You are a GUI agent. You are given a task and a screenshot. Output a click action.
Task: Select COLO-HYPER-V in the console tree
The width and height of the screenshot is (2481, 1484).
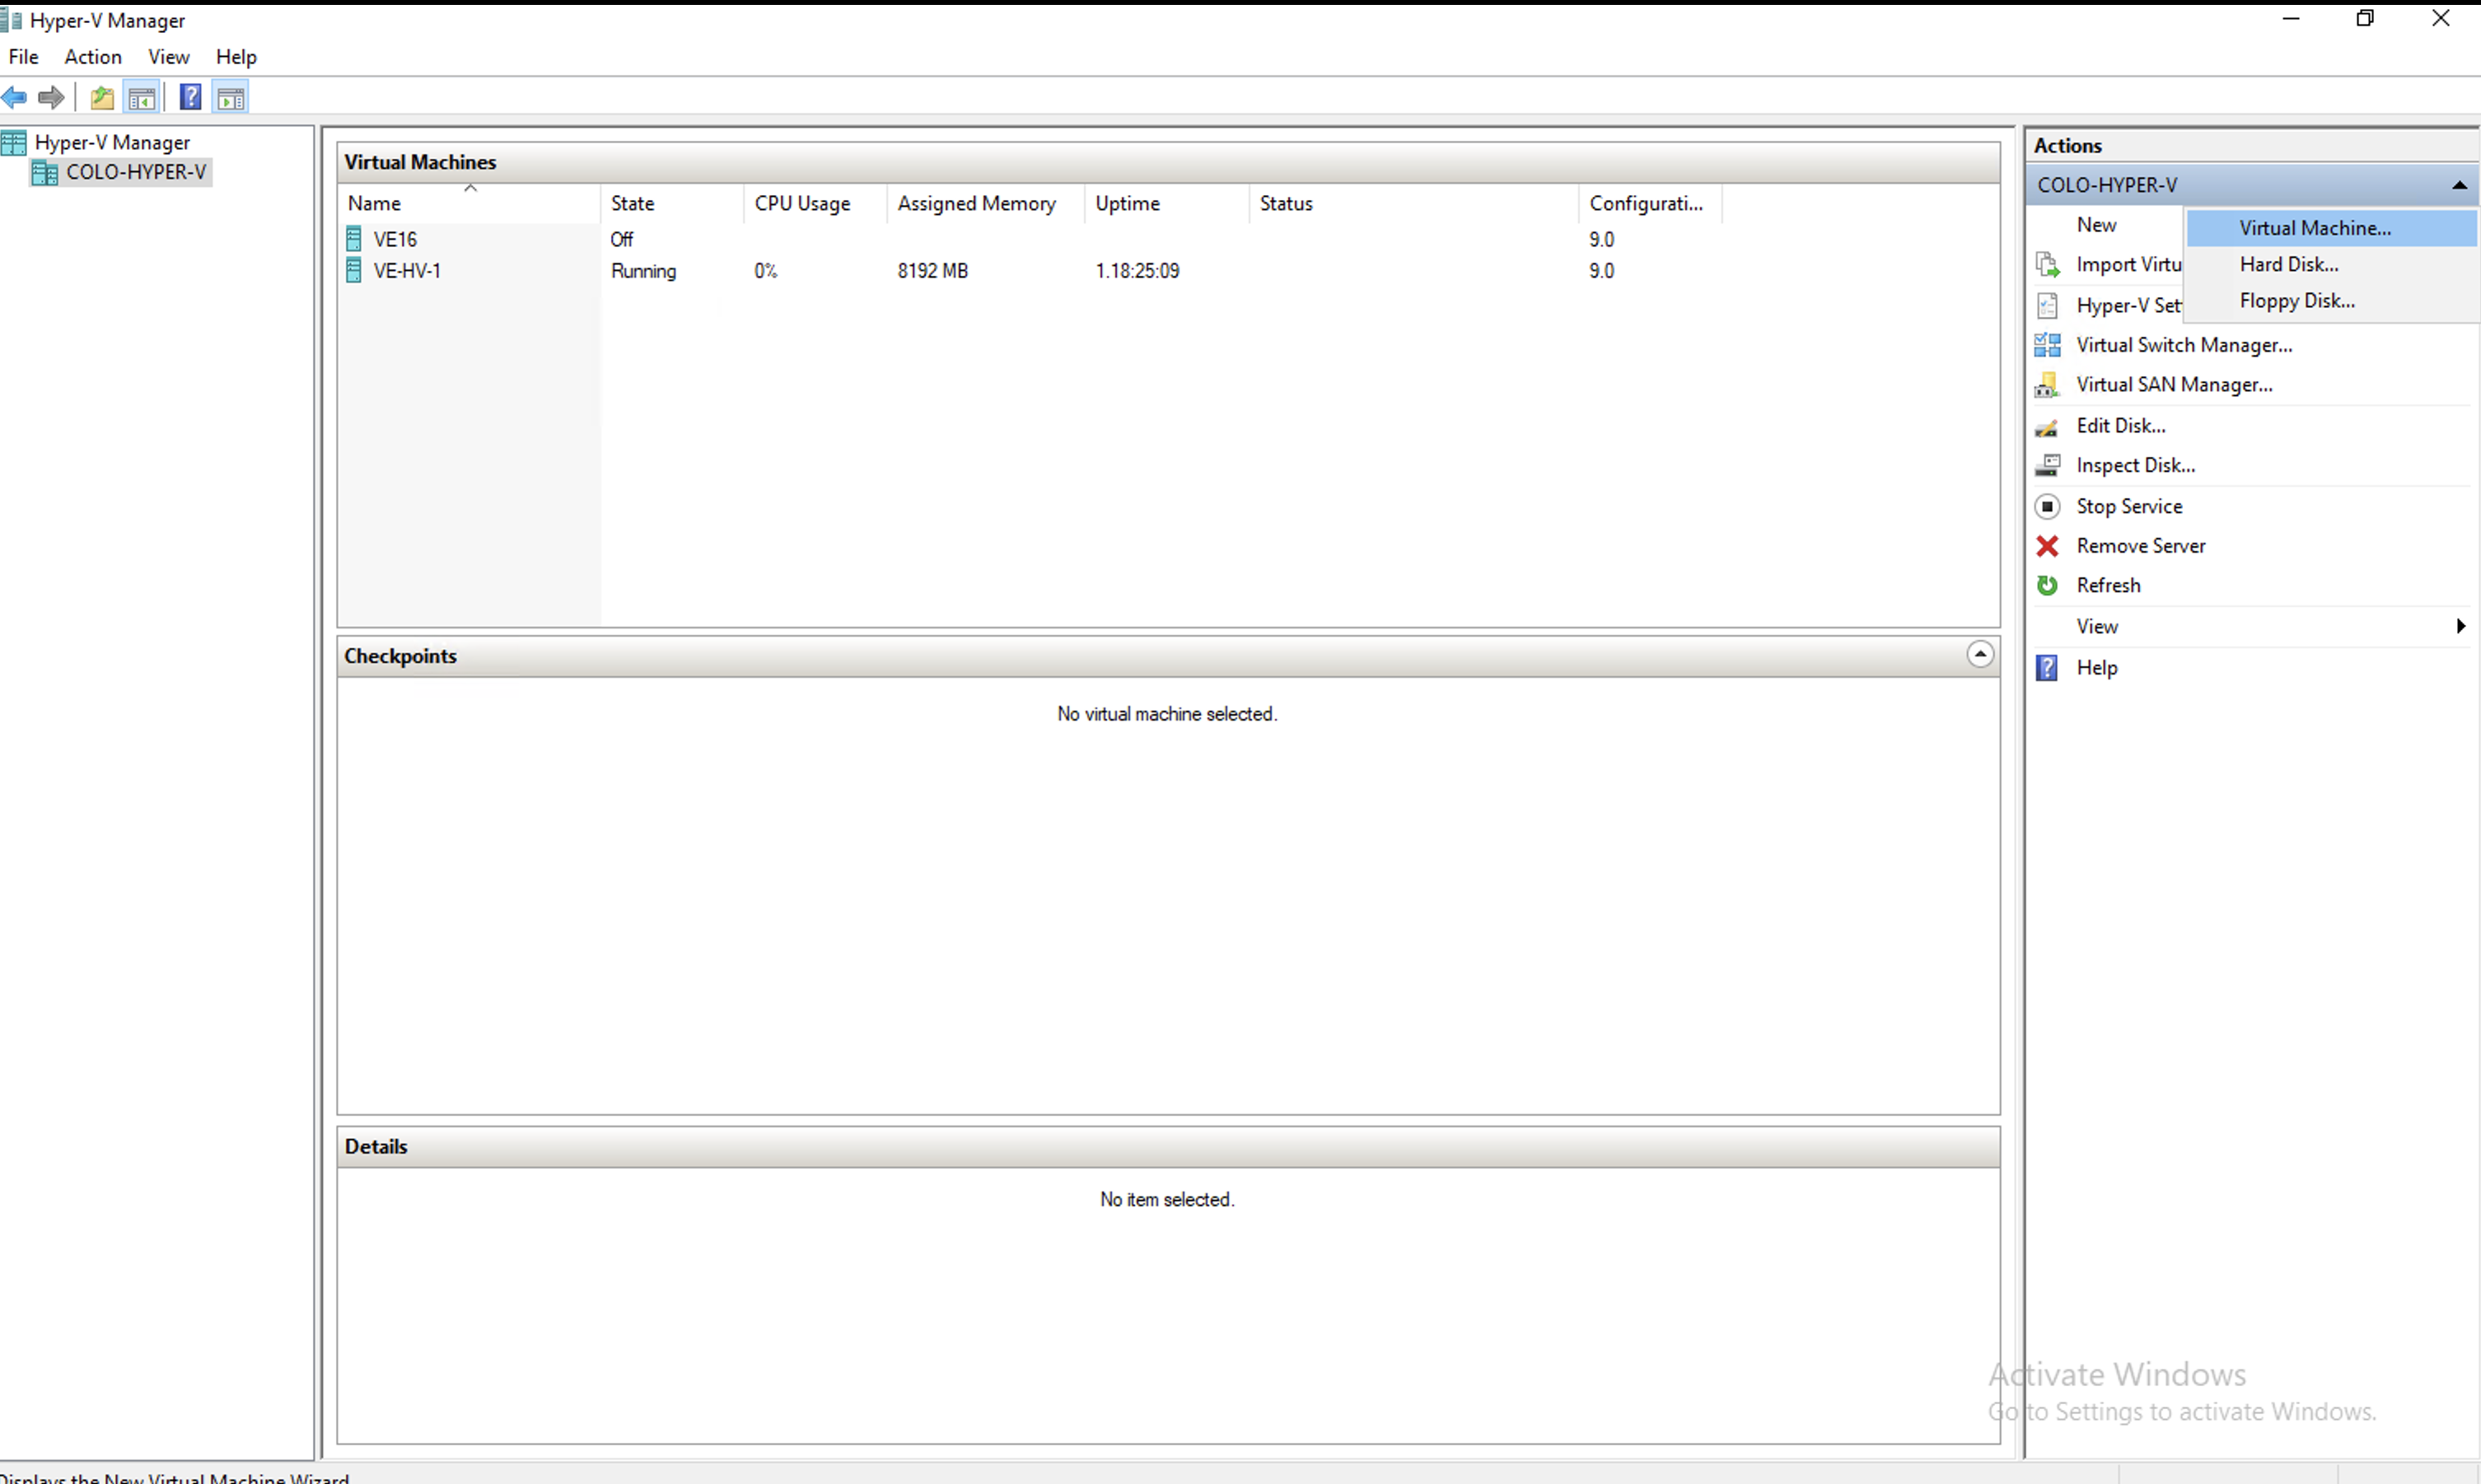[135, 172]
